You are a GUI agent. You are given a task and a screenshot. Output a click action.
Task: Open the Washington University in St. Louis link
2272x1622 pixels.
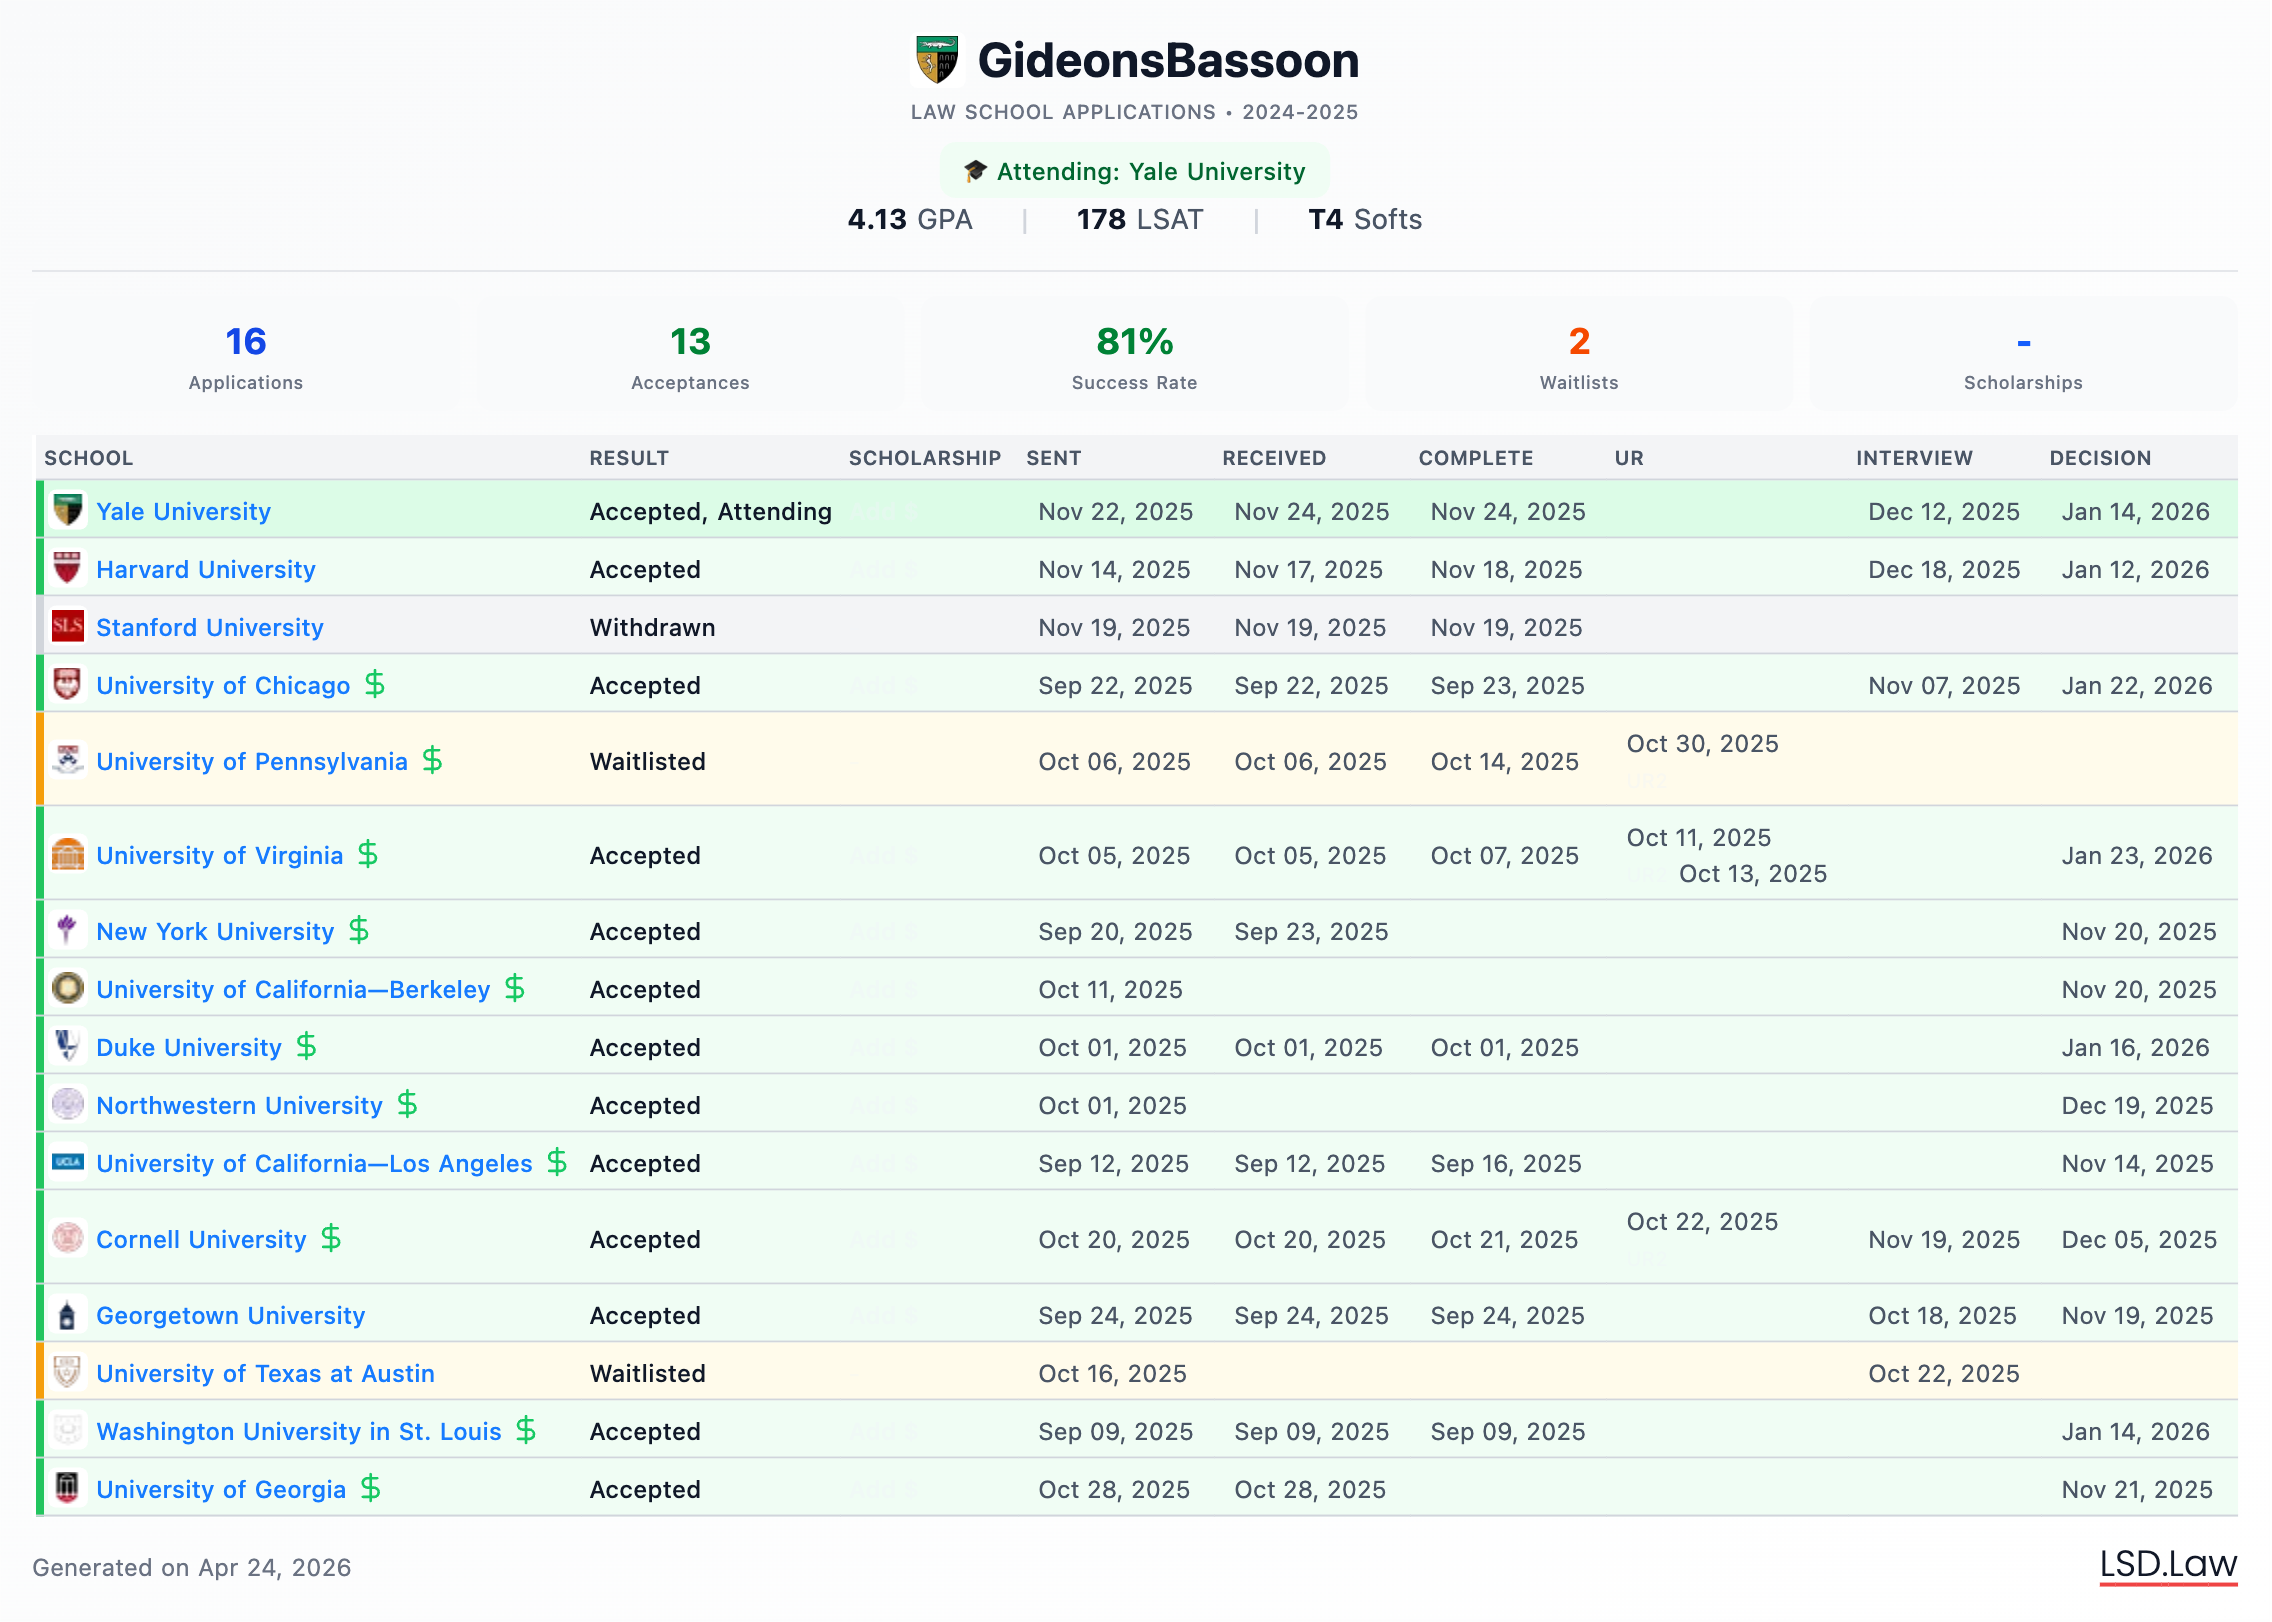(298, 1431)
